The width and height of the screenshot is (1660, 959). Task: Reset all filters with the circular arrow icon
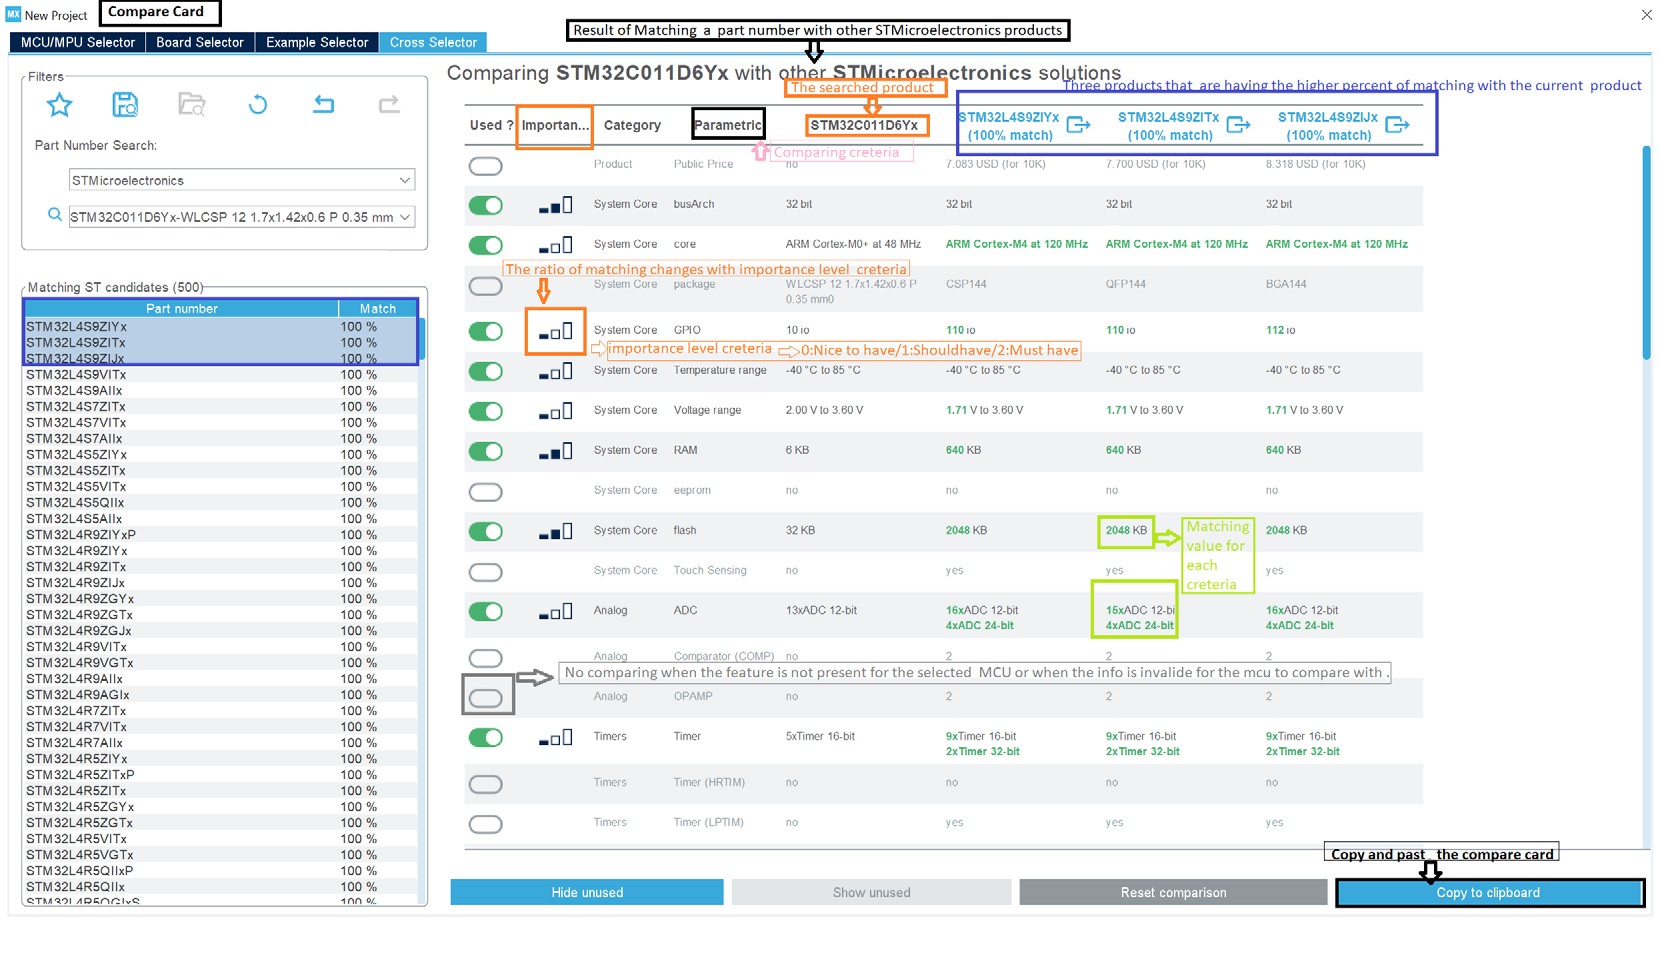point(258,105)
